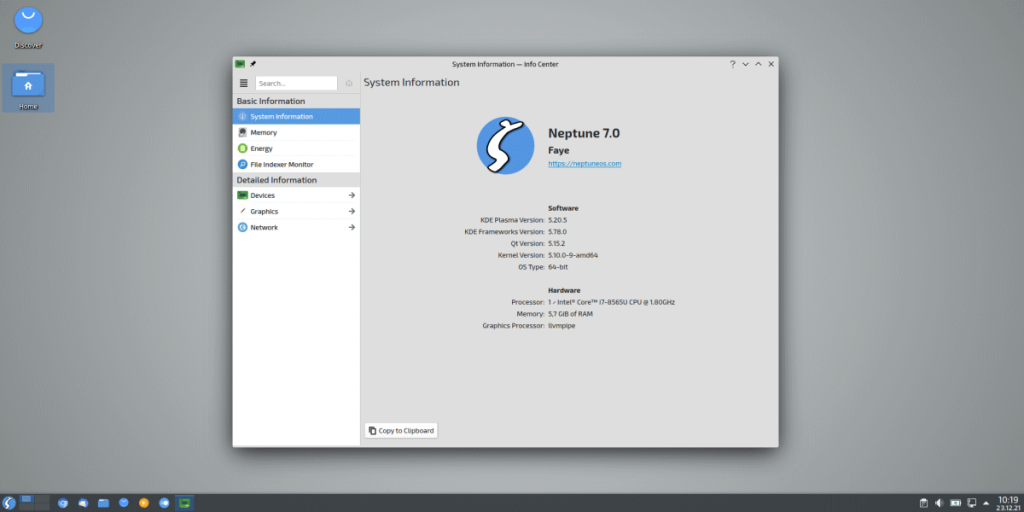The width and height of the screenshot is (1024, 512).
Task: Select System Information in the sidebar
Action: coord(281,116)
